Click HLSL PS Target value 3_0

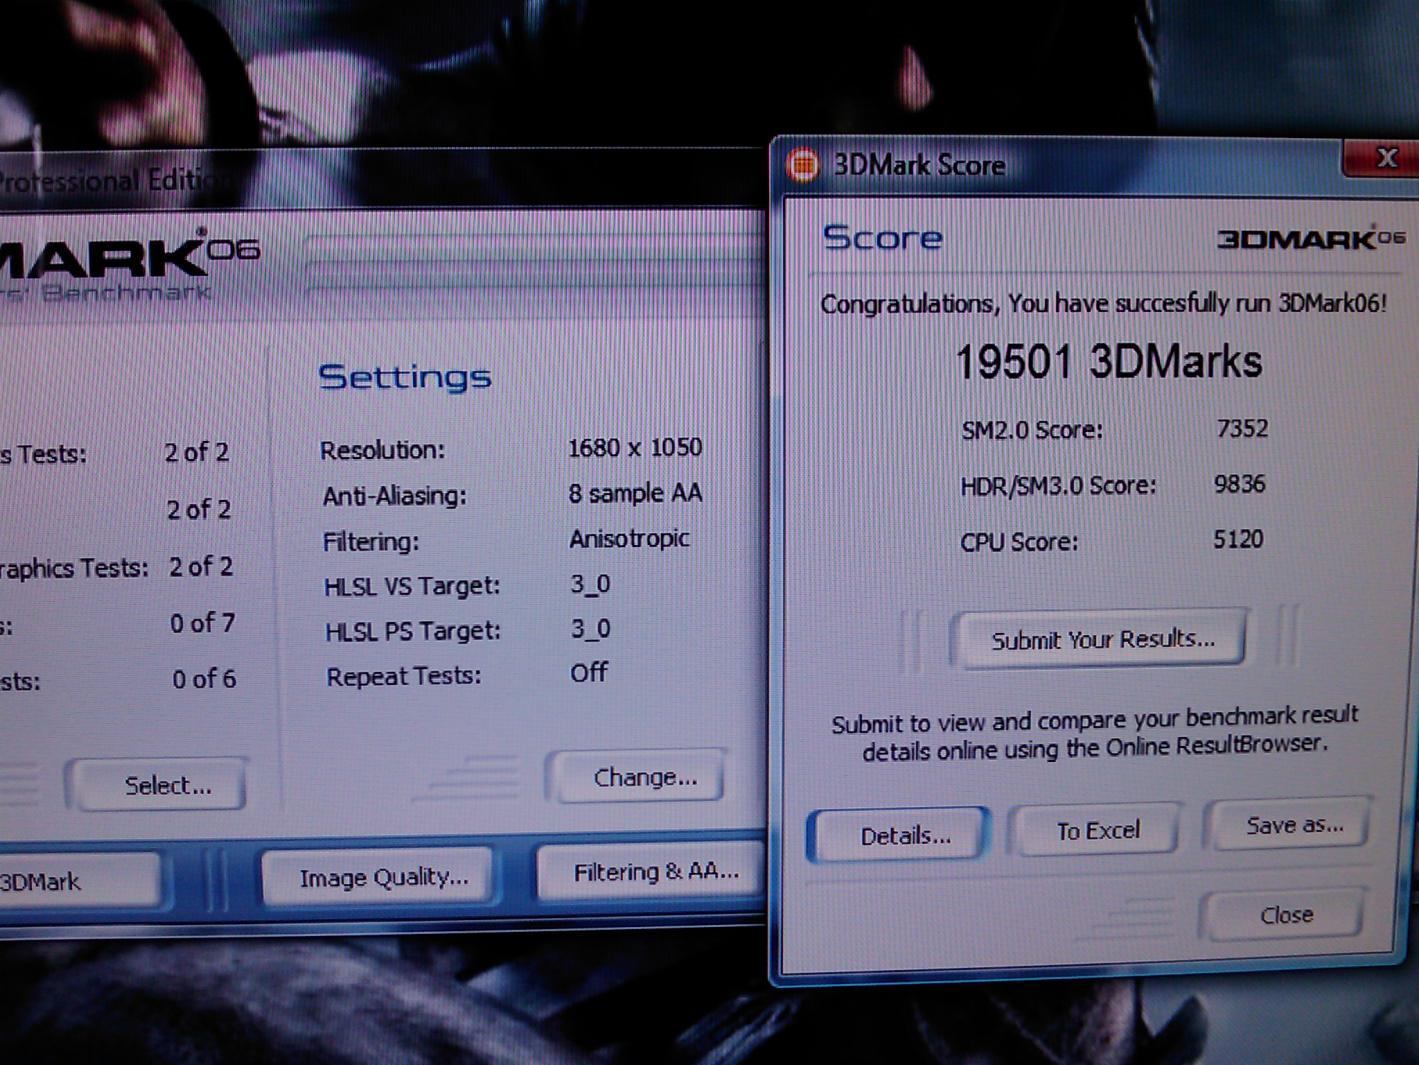click(x=590, y=629)
